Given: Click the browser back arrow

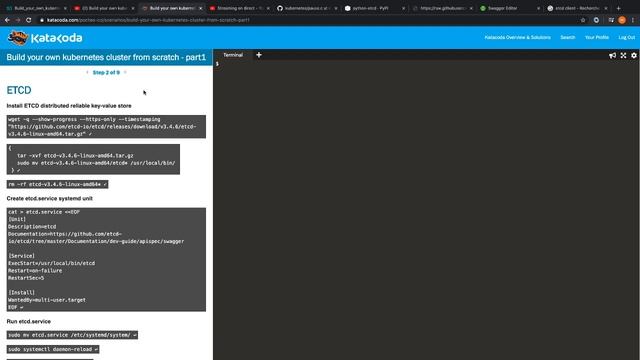Looking at the screenshot, I should (7, 20).
